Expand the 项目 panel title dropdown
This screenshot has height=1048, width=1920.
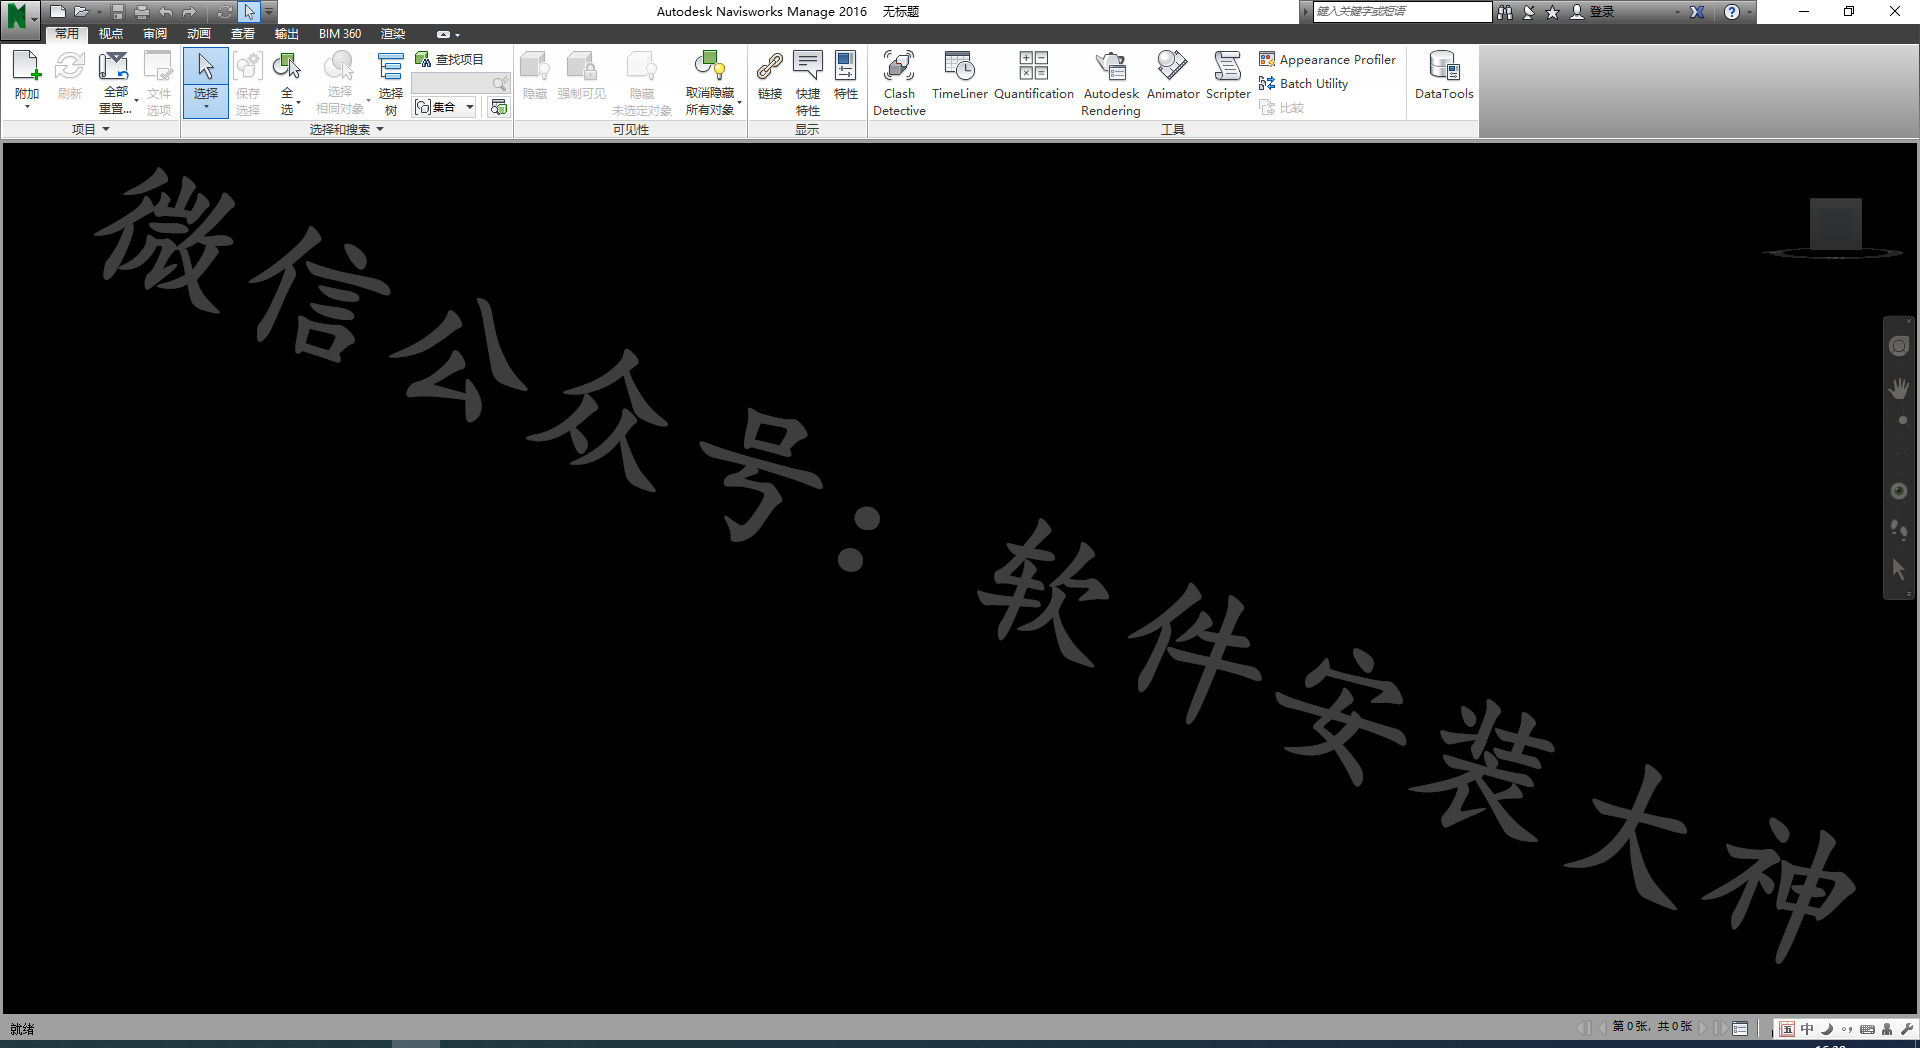pyautogui.click(x=90, y=129)
